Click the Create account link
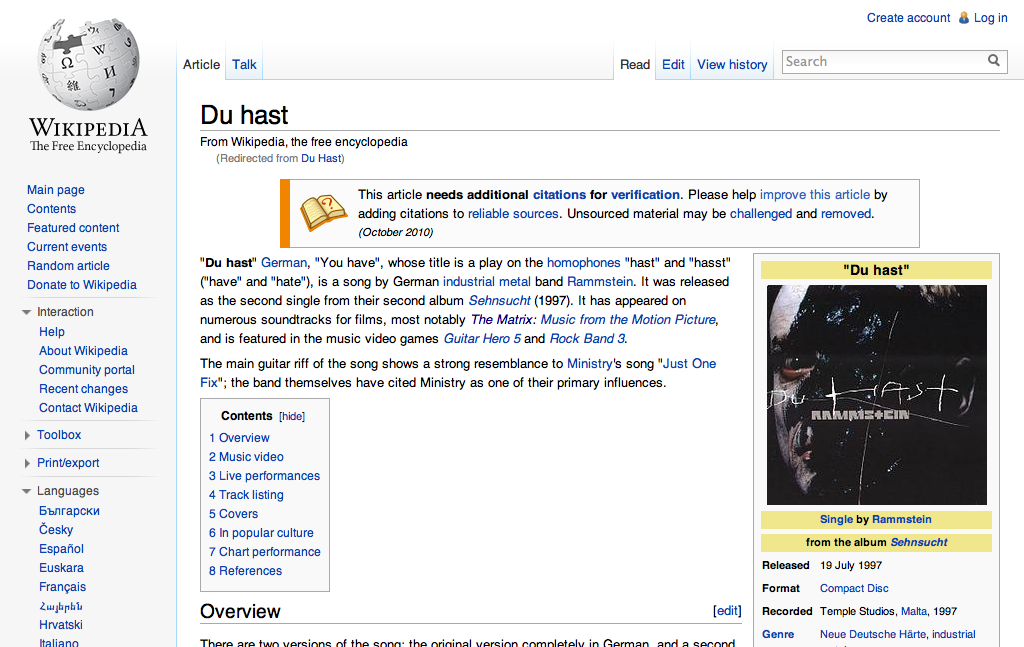This screenshot has width=1024, height=647. (908, 18)
